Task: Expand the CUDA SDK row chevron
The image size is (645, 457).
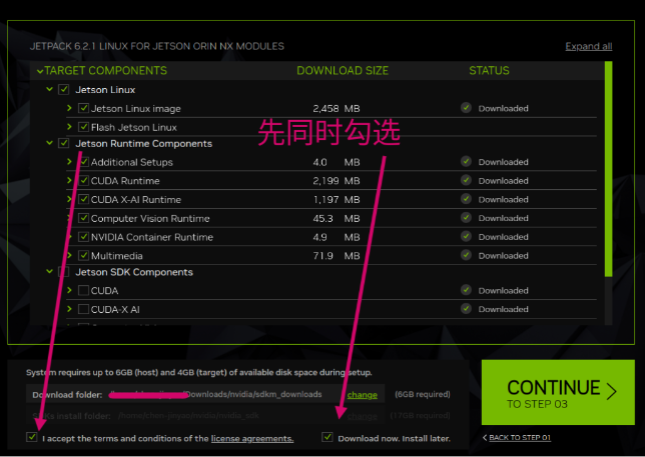Action: pyautogui.click(x=69, y=290)
